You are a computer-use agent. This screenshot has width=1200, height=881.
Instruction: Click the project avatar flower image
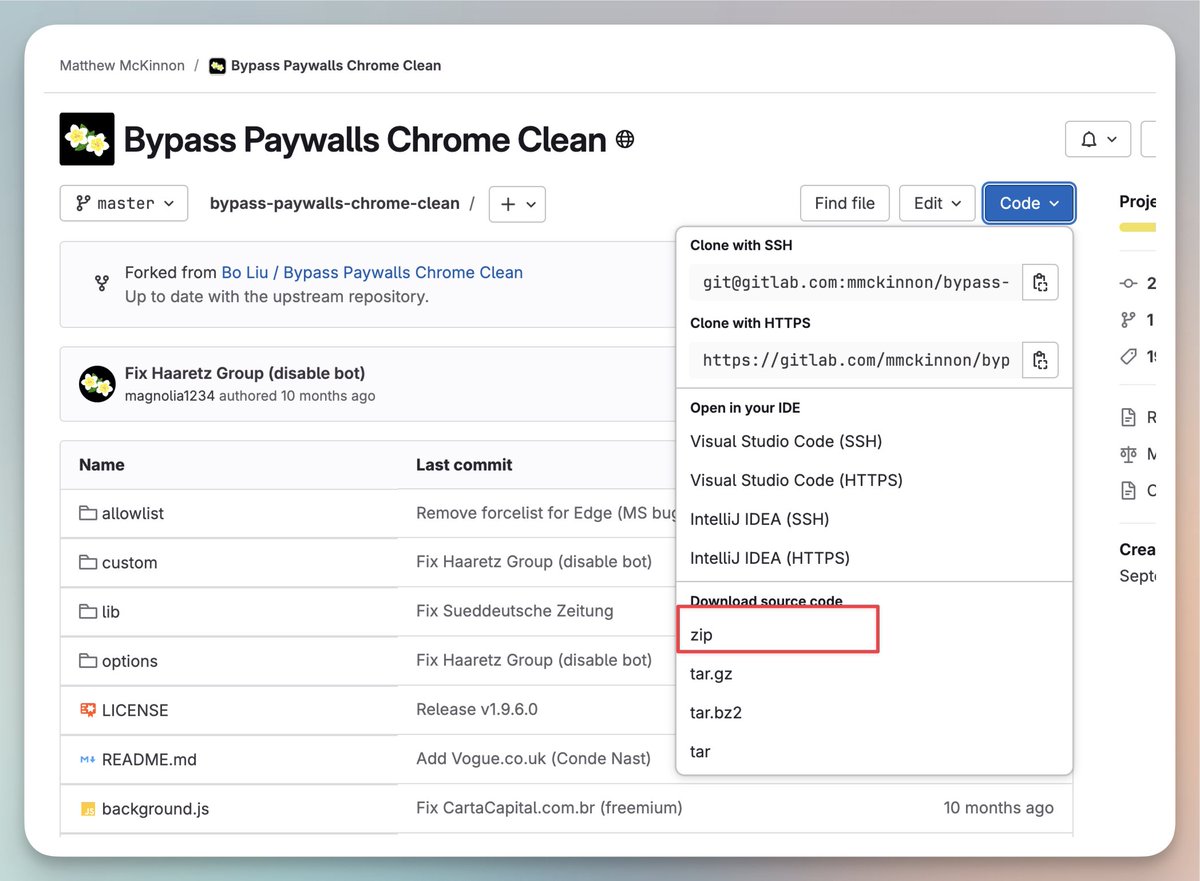(x=87, y=139)
